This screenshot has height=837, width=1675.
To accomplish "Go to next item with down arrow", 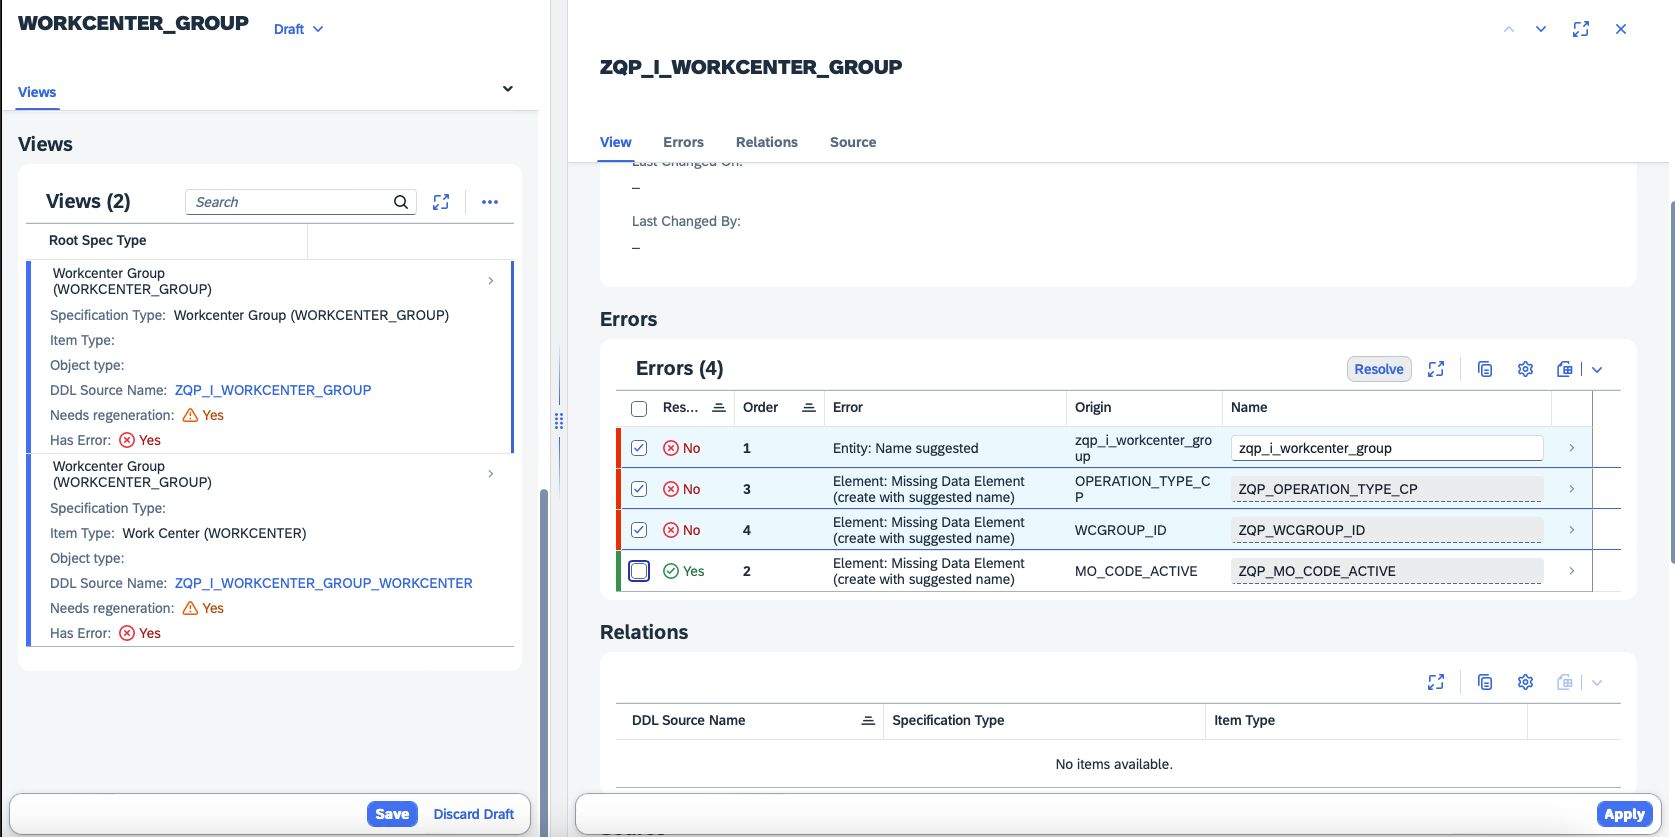I will pyautogui.click(x=1541, y=29).
